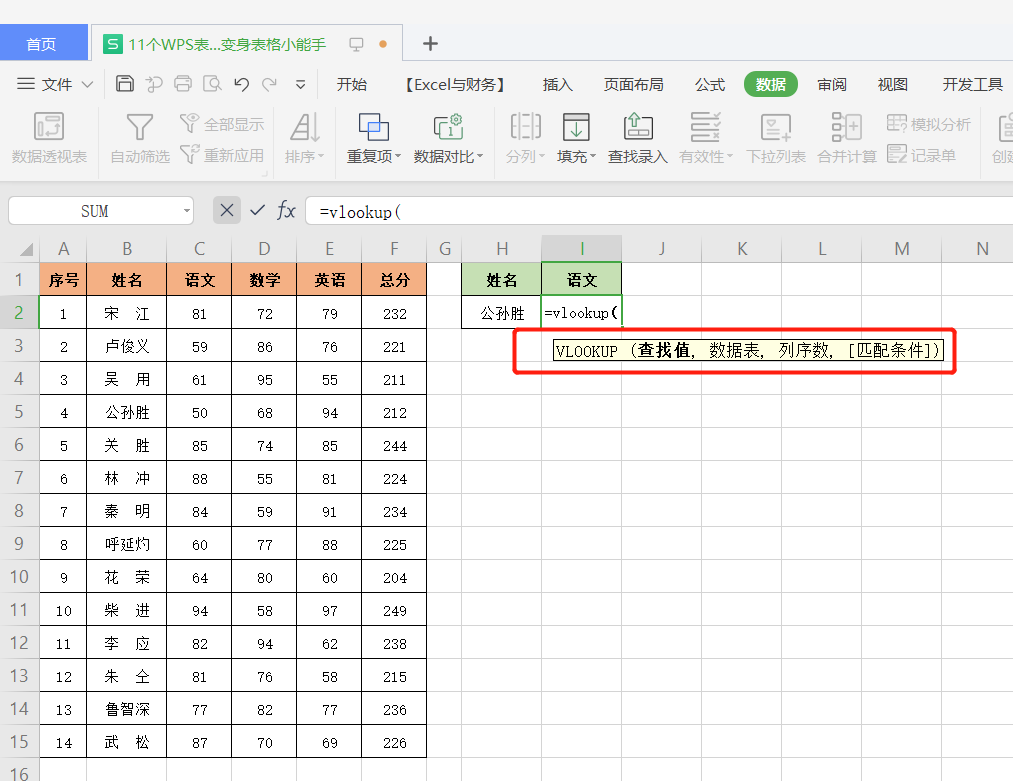
Task: Switch to the 【Excel与财务】 tab
Action: pyautogui.click(x=455, y=84)
